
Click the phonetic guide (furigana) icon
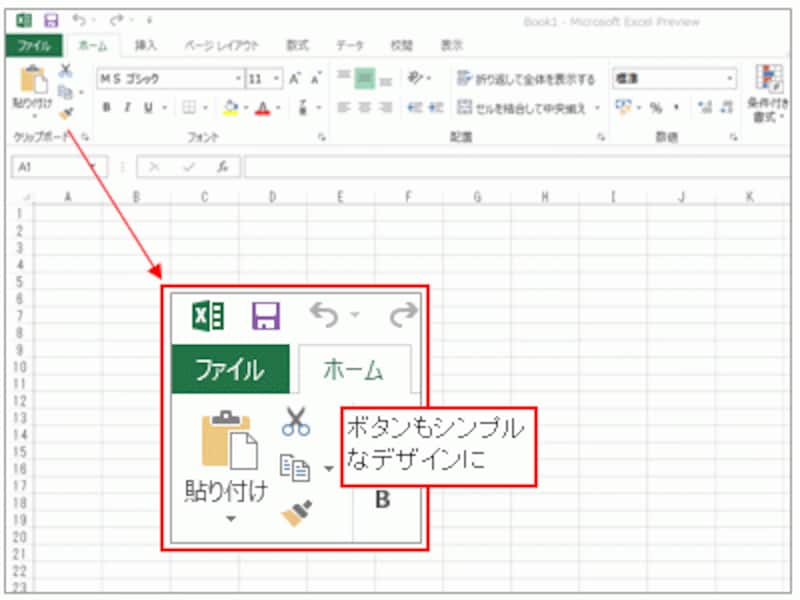click(x=303, y=108)
